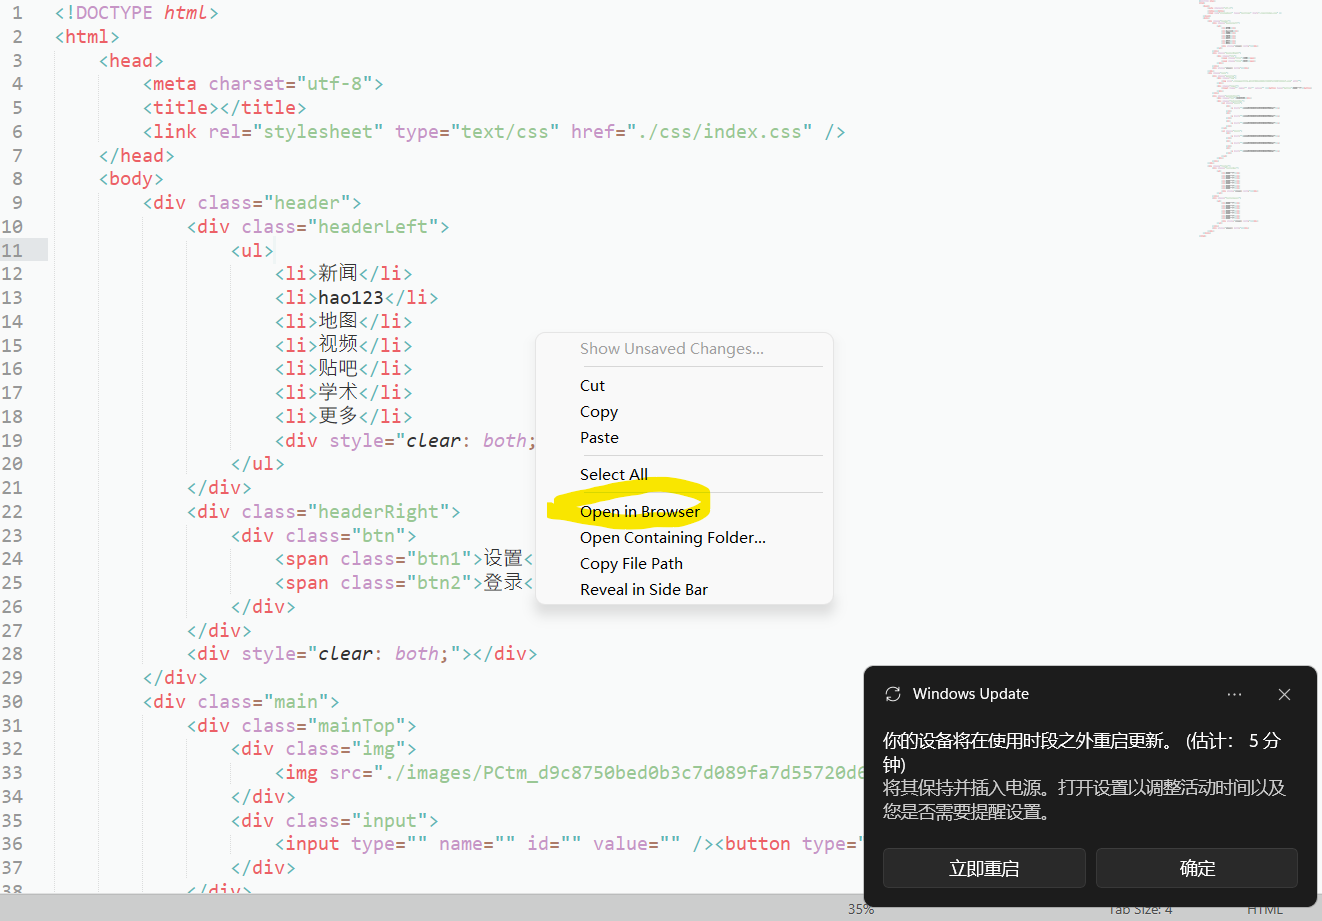Image resolution: width=1322 pixels, height=921 pixels.
Task: Dismiss the Windows Update notification with X
Action: [1284, 694]
